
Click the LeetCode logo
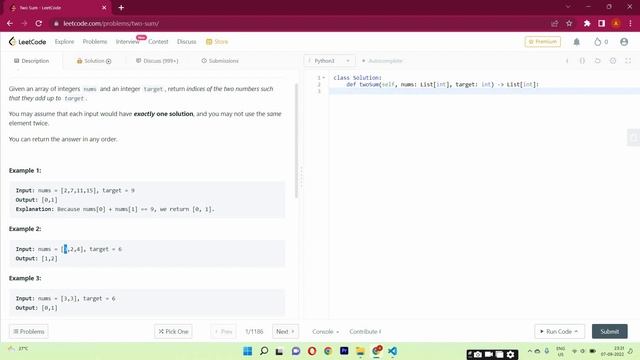coord(27,42)
